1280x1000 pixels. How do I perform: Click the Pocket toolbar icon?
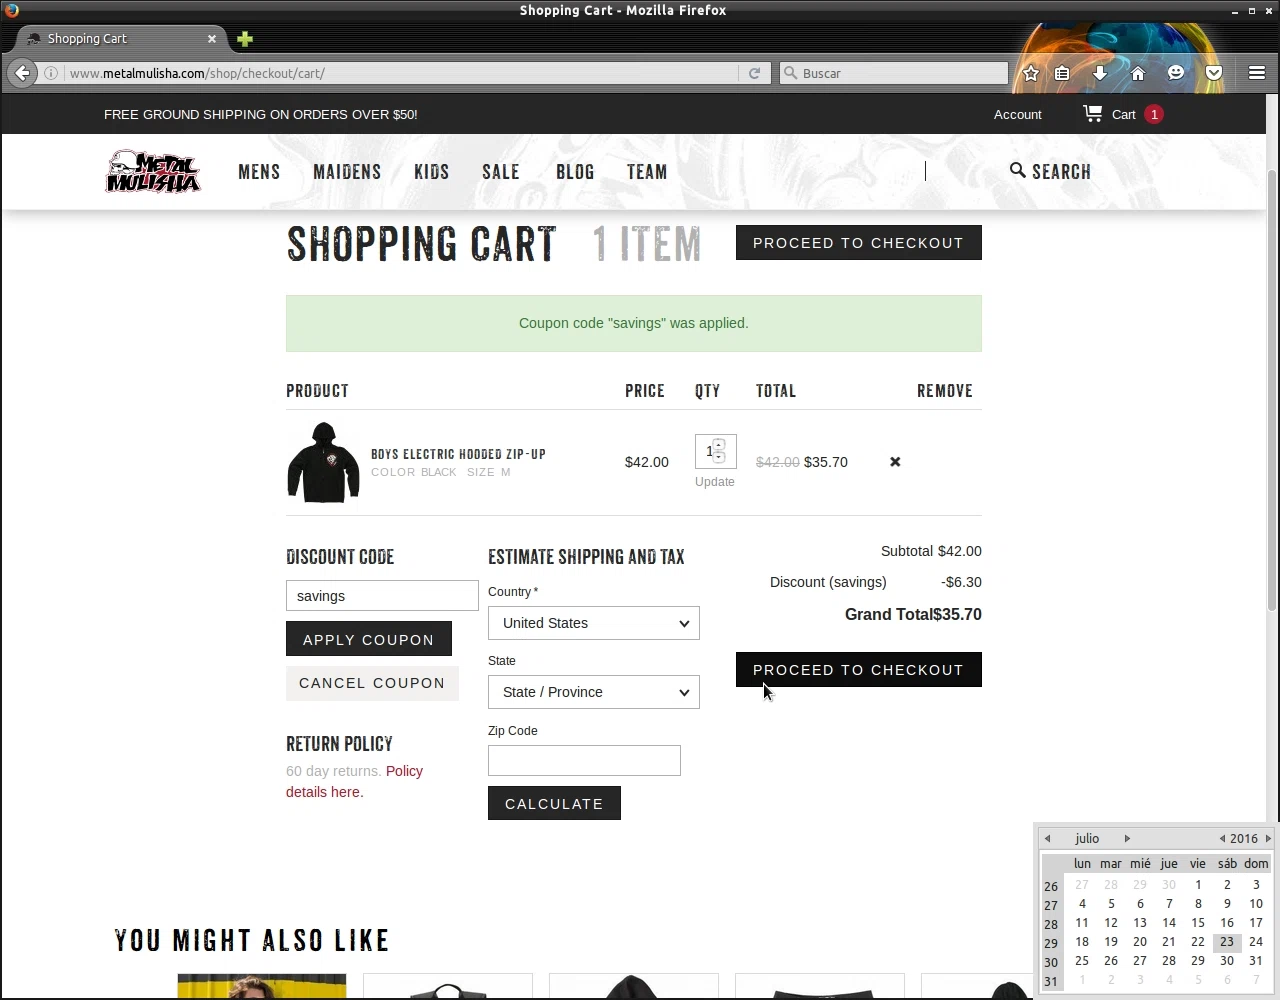point(1214,73)
